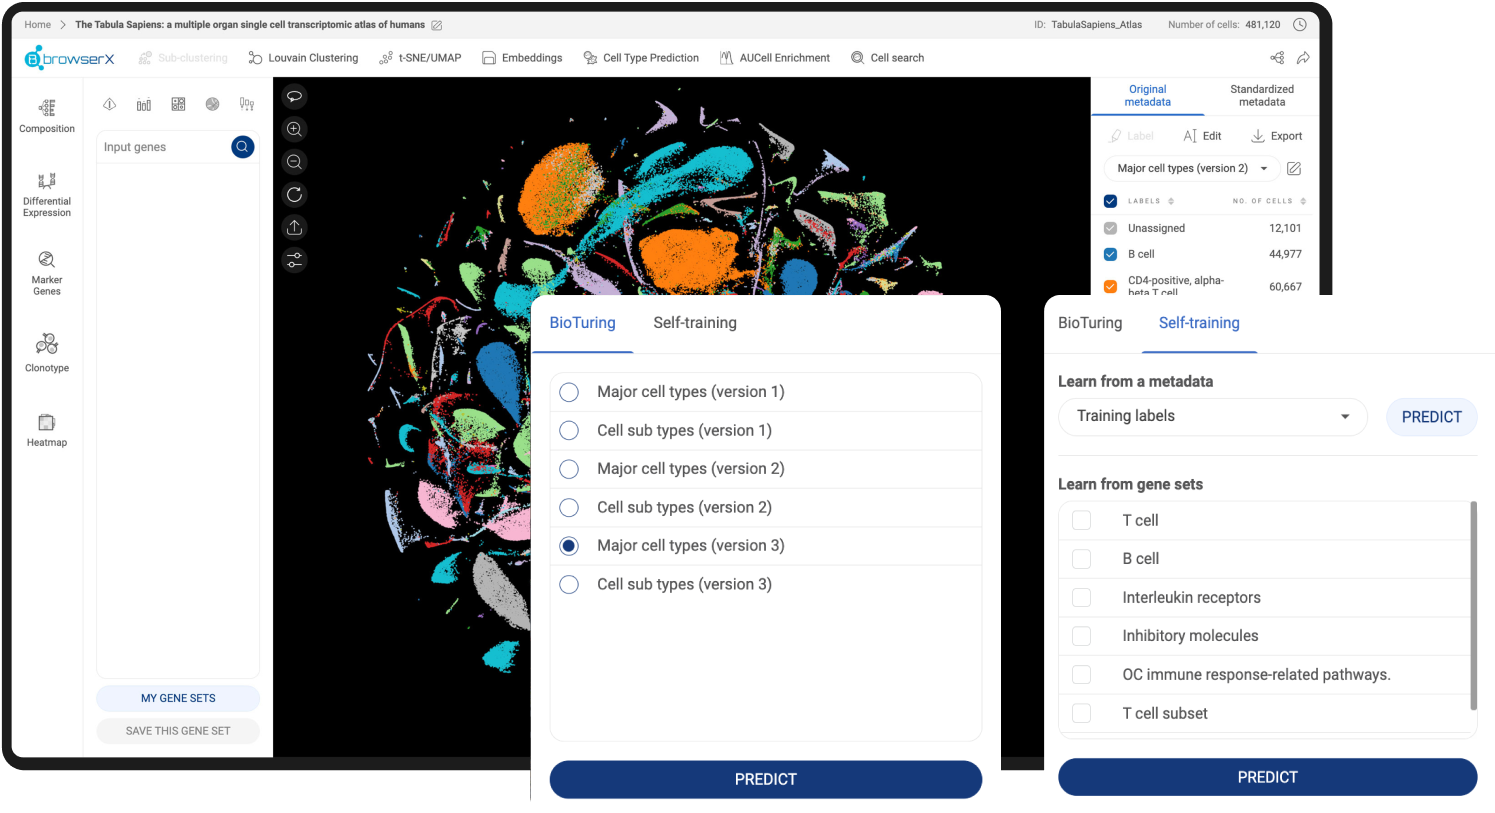
Task: Select Major cell types (version 1) radio
Action: tap(569, 392)
